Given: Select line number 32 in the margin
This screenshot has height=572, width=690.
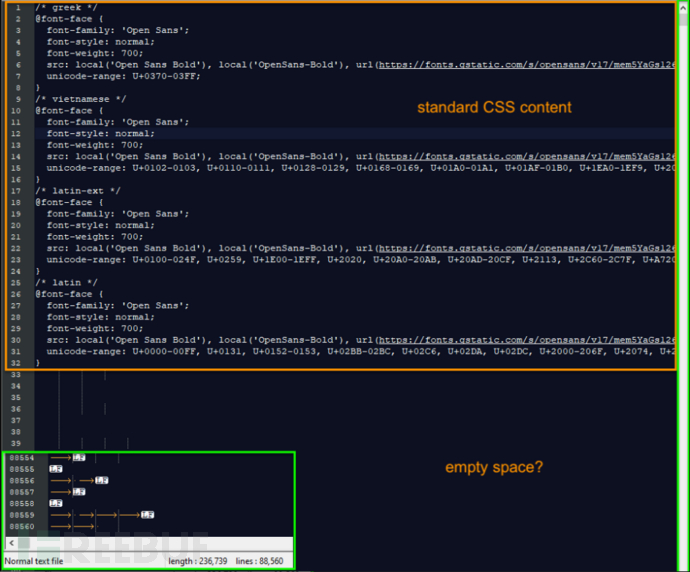Looking at the screenshot, I should click(18, 363).
